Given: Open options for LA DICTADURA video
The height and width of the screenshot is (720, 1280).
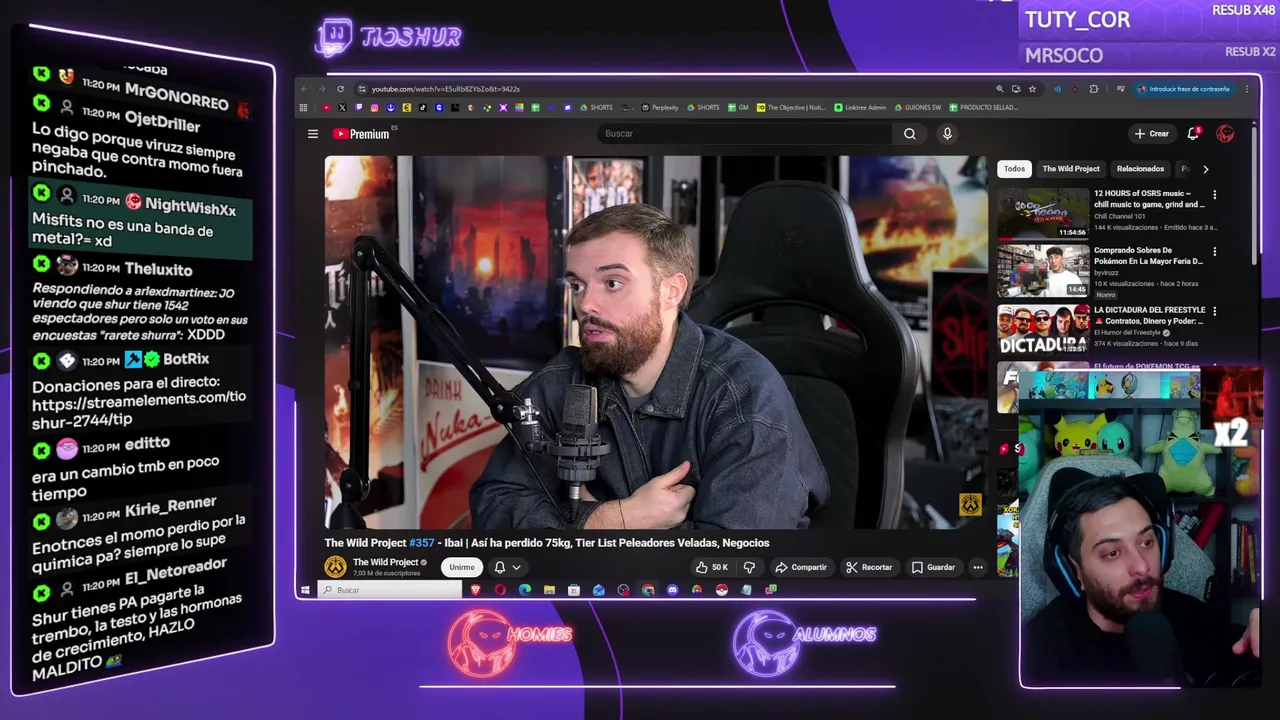Looking at the screenshot, I should [x=1214, y=311].
